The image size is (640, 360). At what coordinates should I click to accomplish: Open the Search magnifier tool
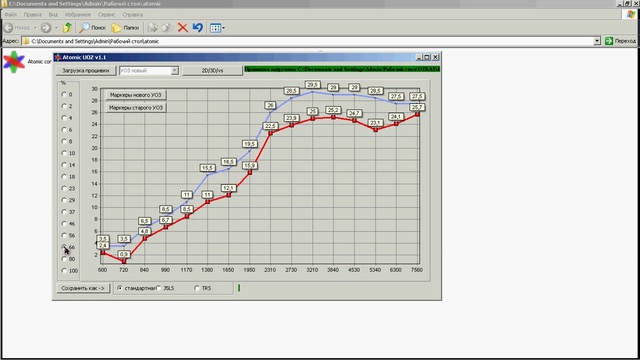tap(84, 27)
